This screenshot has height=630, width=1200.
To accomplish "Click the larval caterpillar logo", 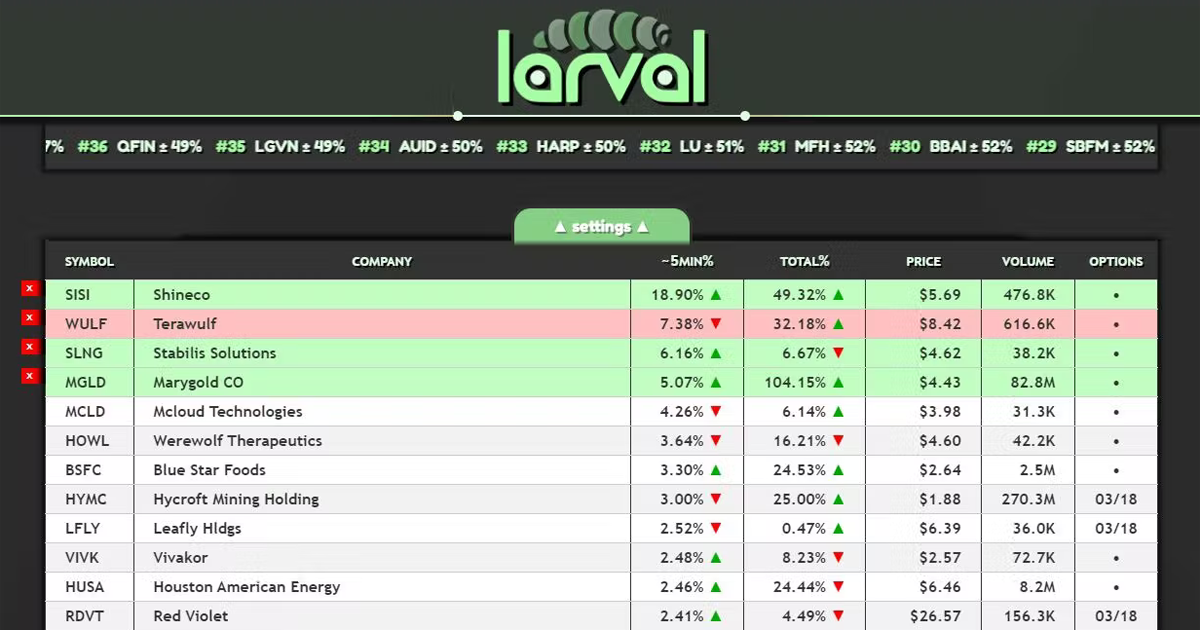I will pos(600,60).
